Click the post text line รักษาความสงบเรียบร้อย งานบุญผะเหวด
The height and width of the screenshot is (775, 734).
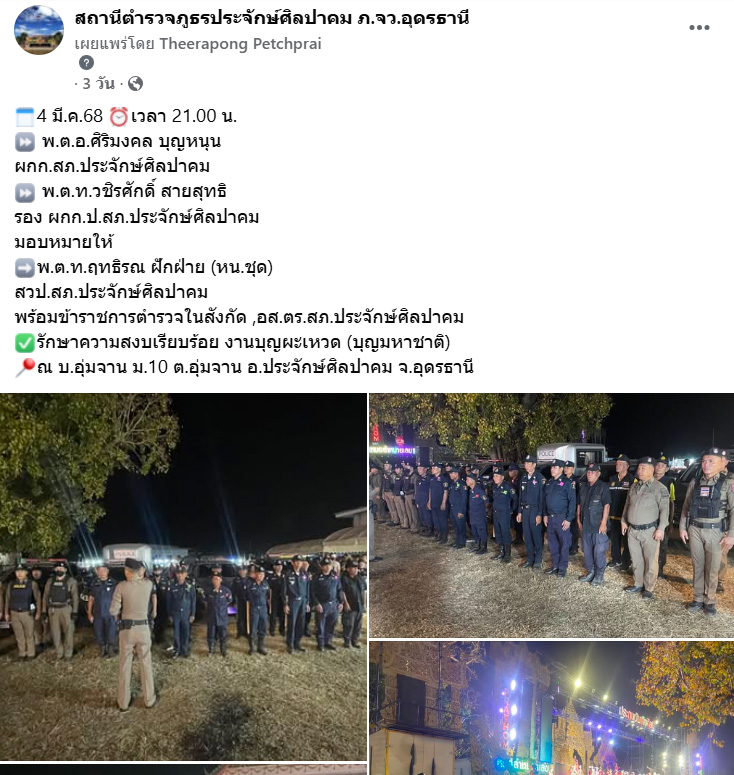(243, 343)
